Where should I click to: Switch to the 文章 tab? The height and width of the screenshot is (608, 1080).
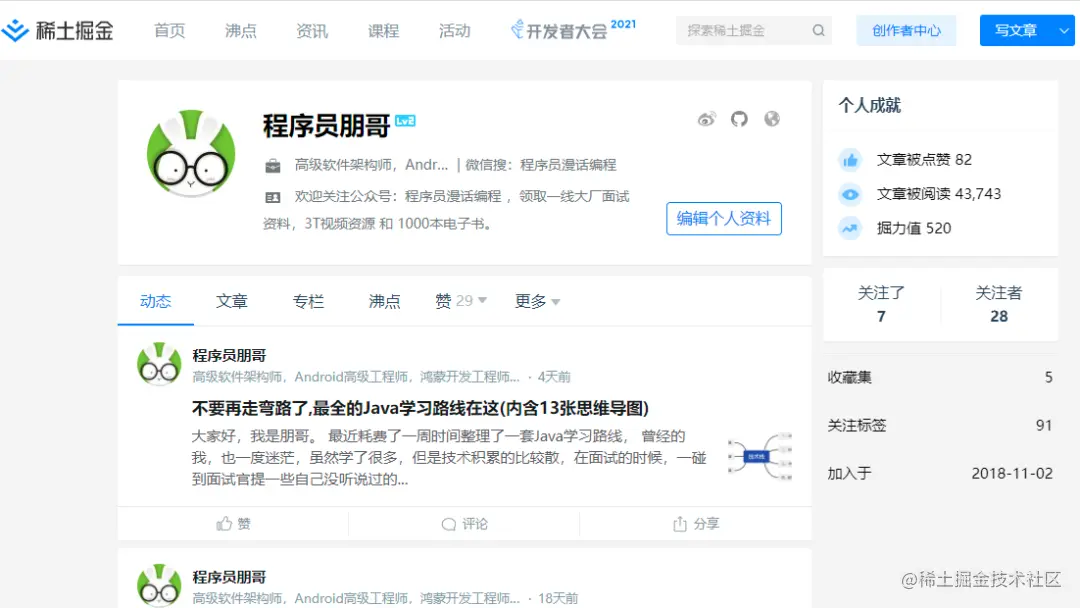(232, 301)
